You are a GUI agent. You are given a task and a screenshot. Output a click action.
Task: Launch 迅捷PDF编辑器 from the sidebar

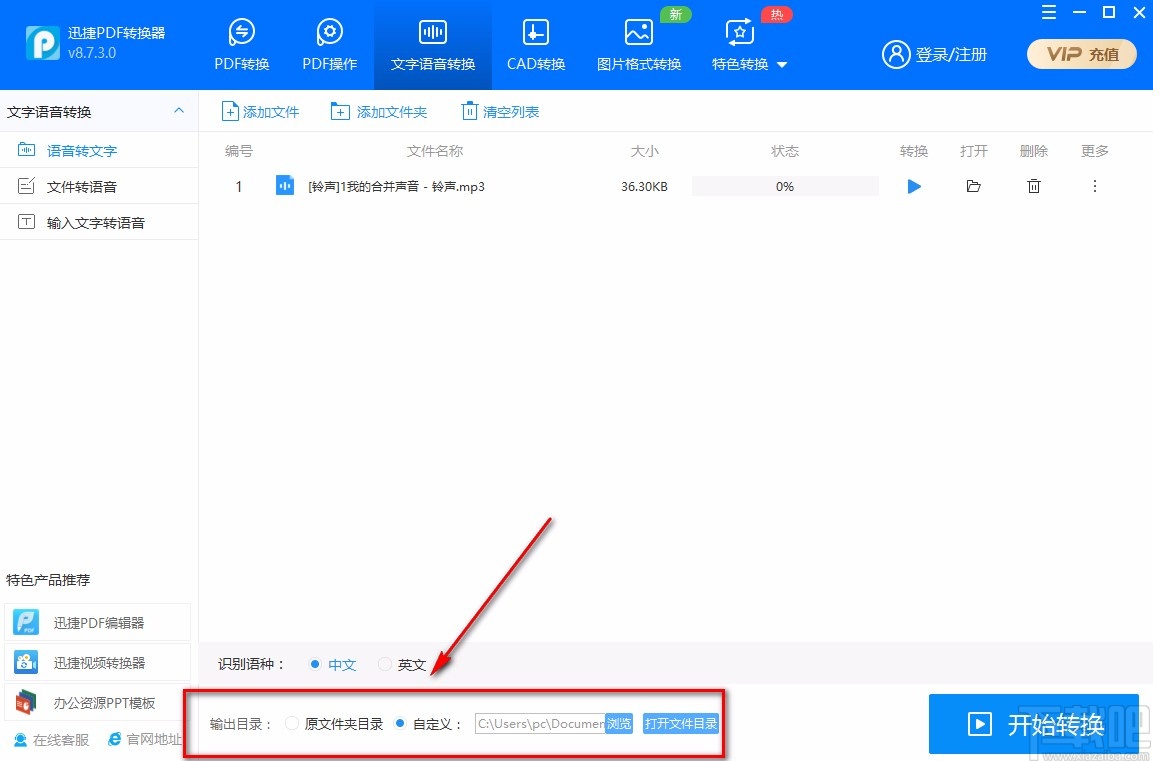(x=97, y=621)
